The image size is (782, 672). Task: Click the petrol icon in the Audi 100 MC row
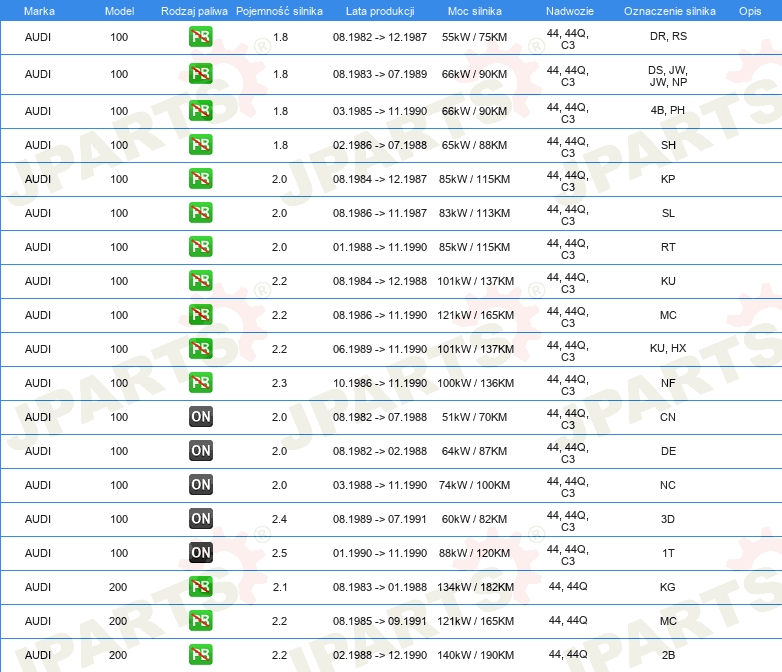[200, 315]
